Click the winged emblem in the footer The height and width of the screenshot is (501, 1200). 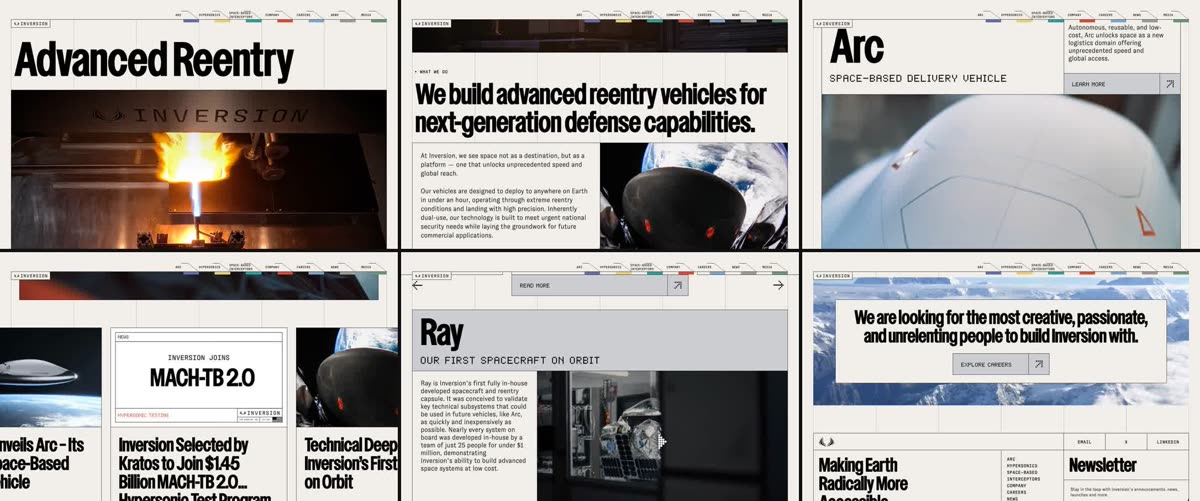pos(826,441)
